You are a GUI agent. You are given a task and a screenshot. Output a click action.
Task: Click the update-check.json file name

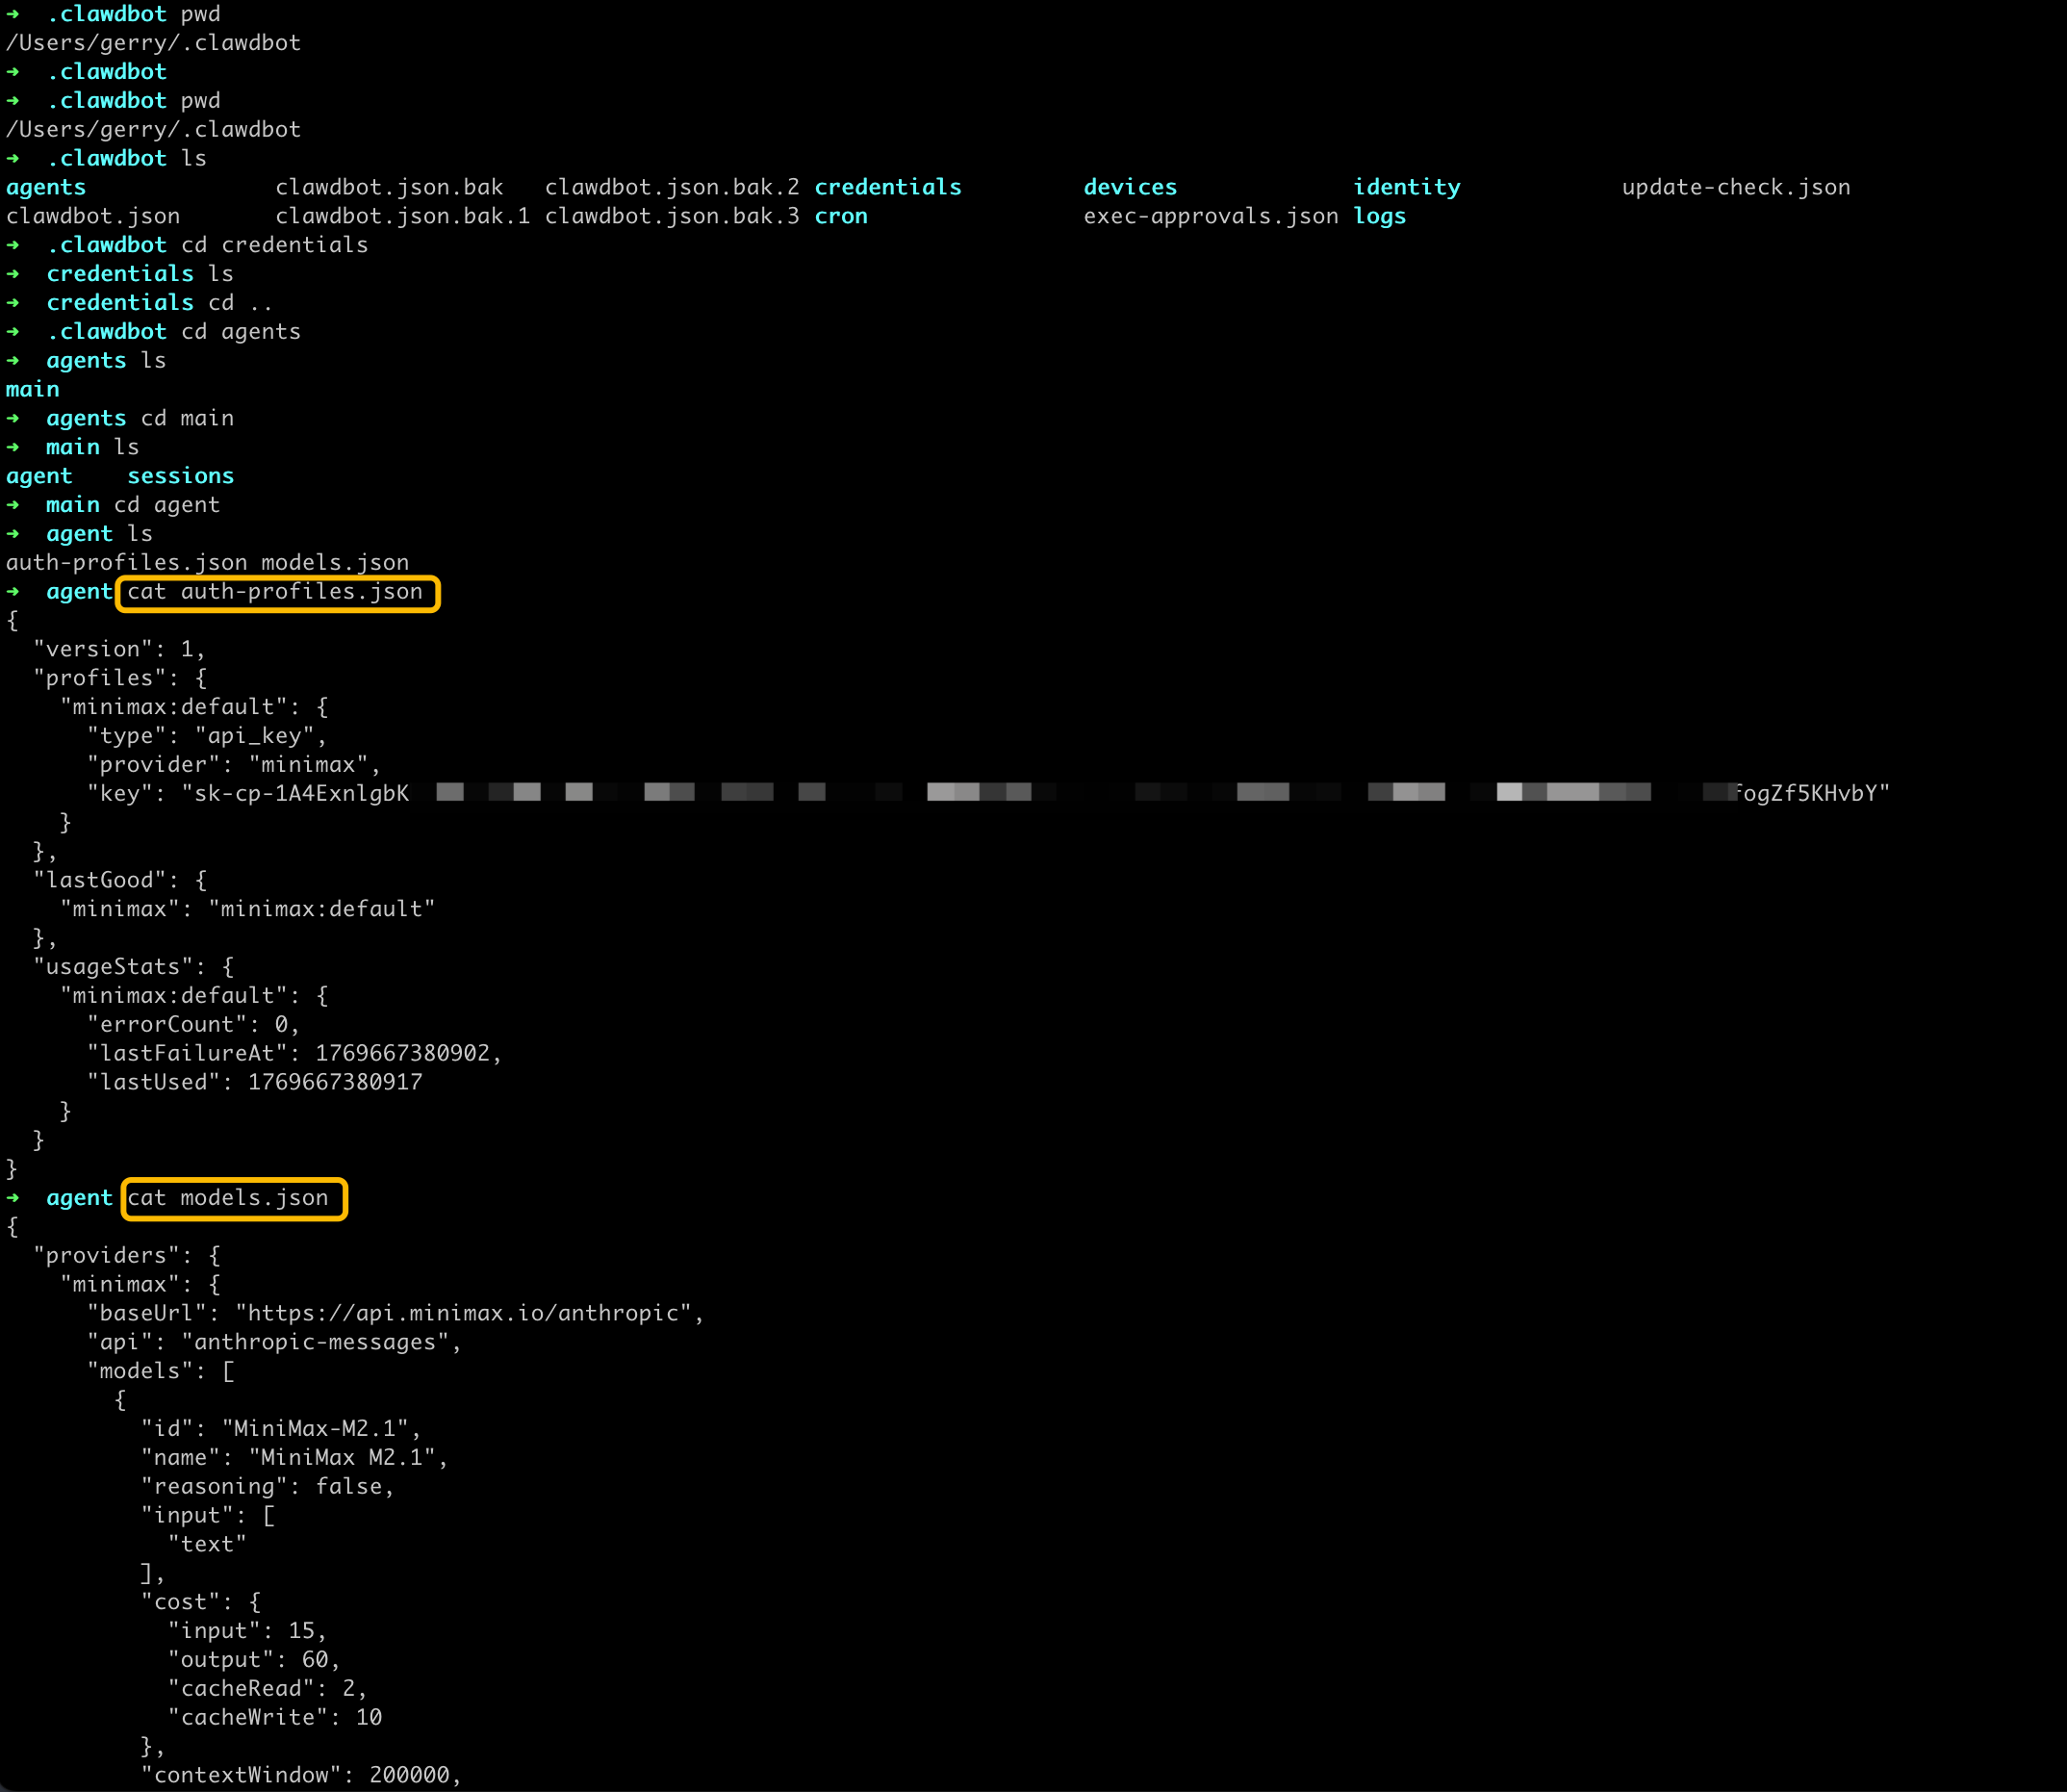coord(1735,187)
